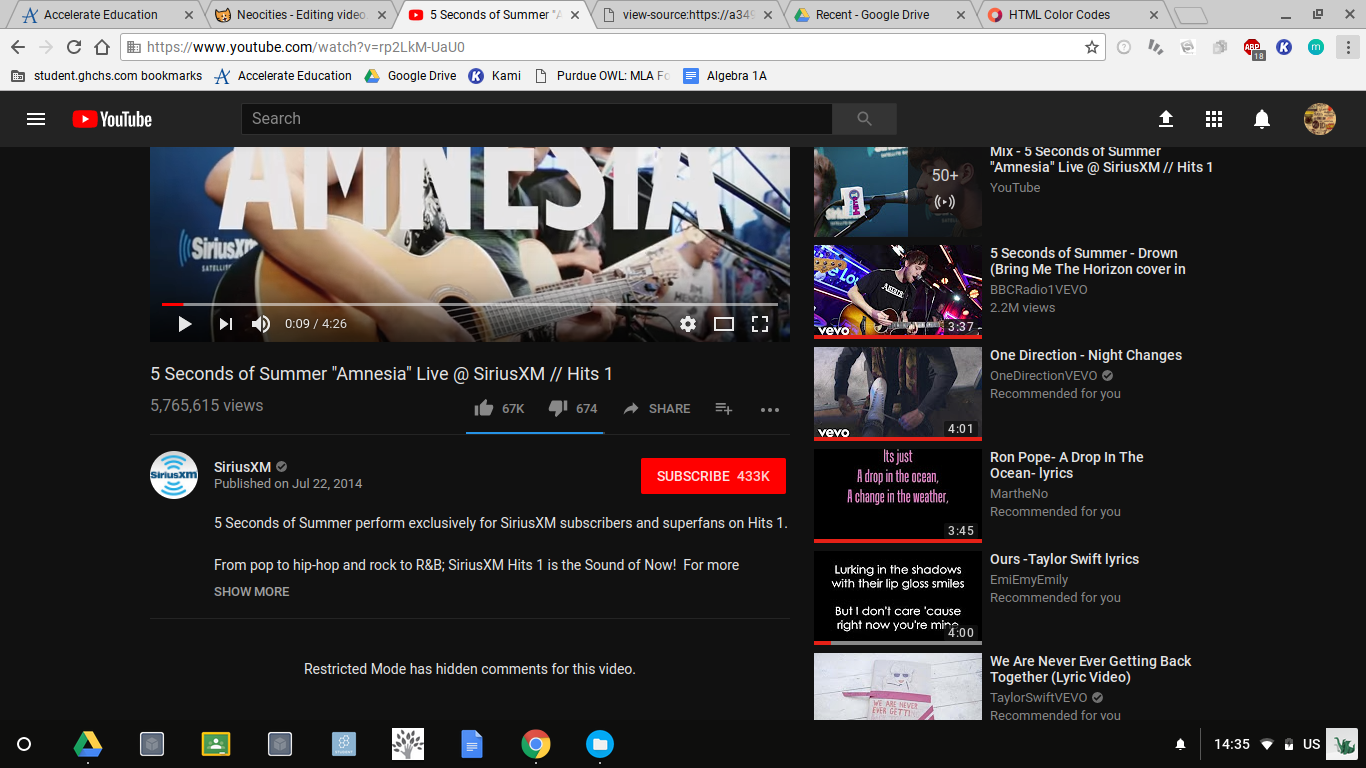Open Ron Pope A Drop In The Ocean video
1366x768 pixels.
coord(1067,465)
